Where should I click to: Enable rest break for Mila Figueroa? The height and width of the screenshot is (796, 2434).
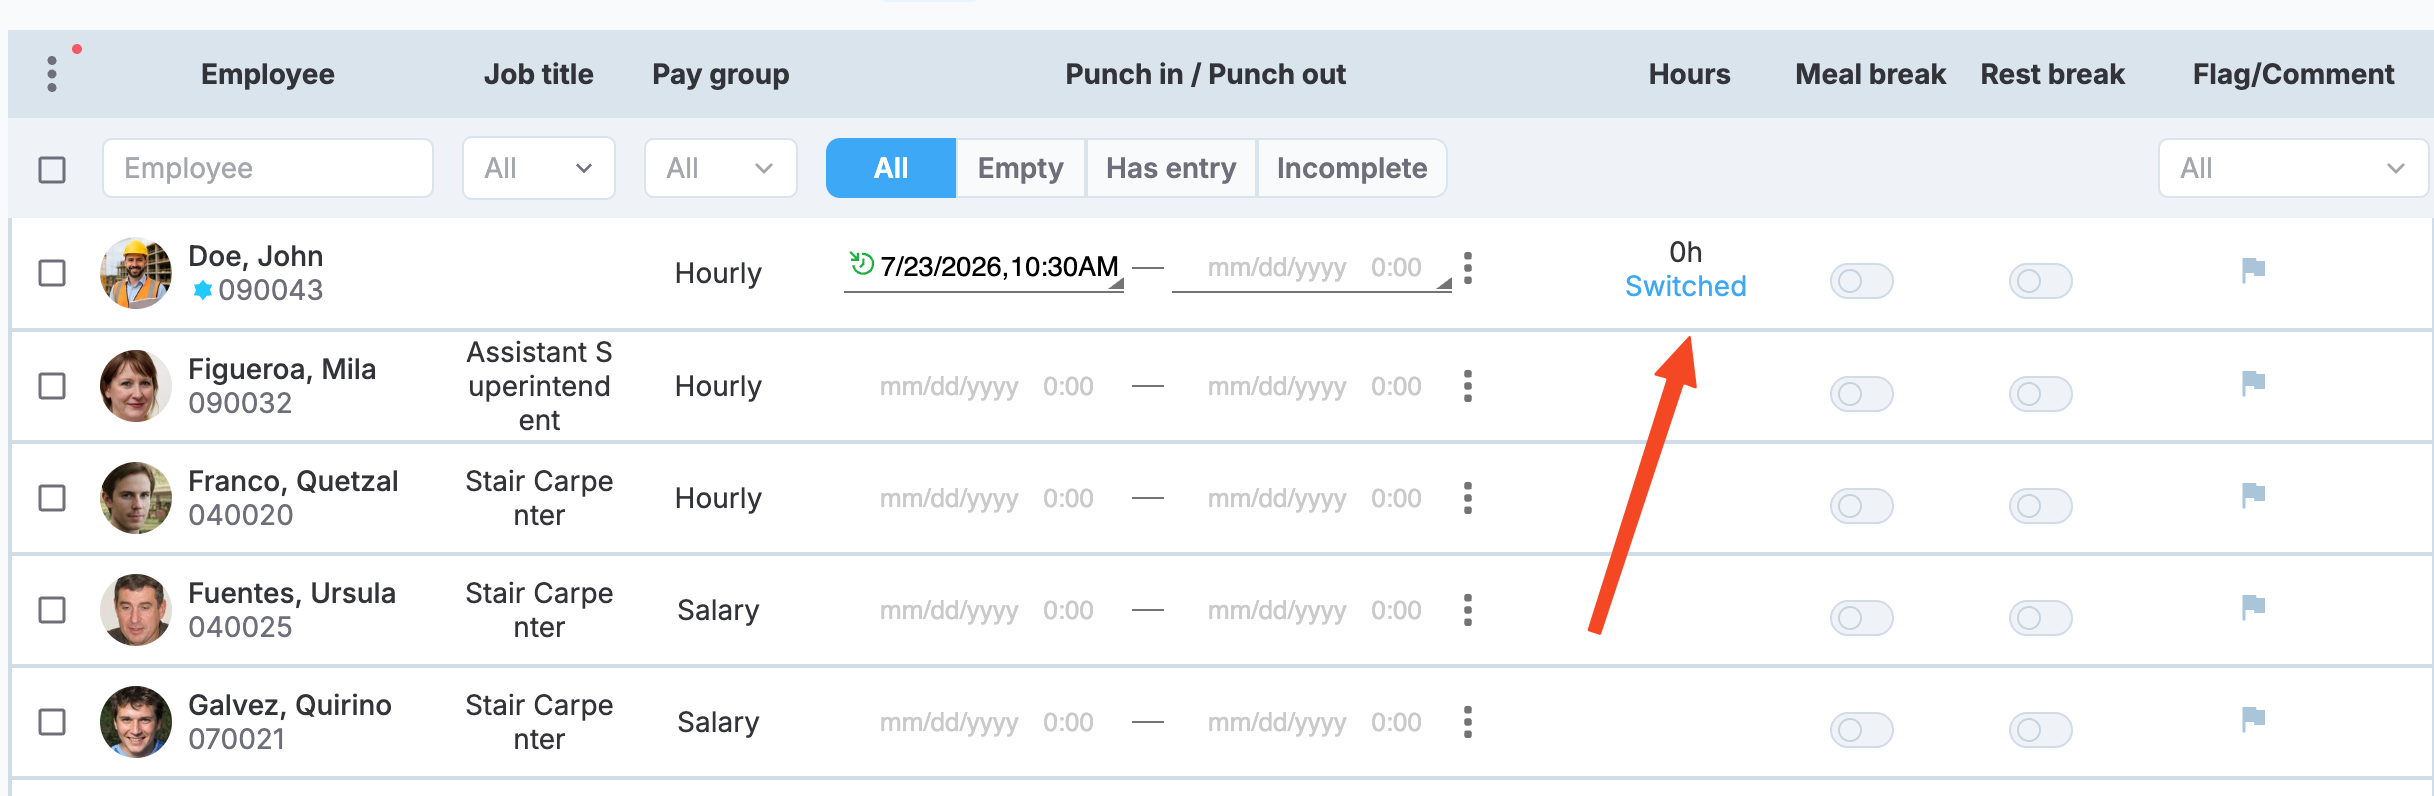2040,394
